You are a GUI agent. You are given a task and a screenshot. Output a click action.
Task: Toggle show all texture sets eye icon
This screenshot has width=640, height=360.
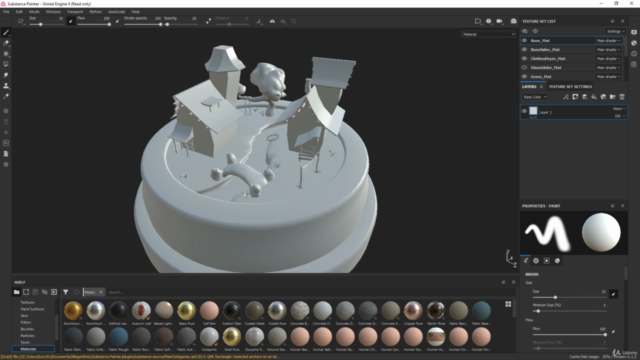[x=535, y=31]
